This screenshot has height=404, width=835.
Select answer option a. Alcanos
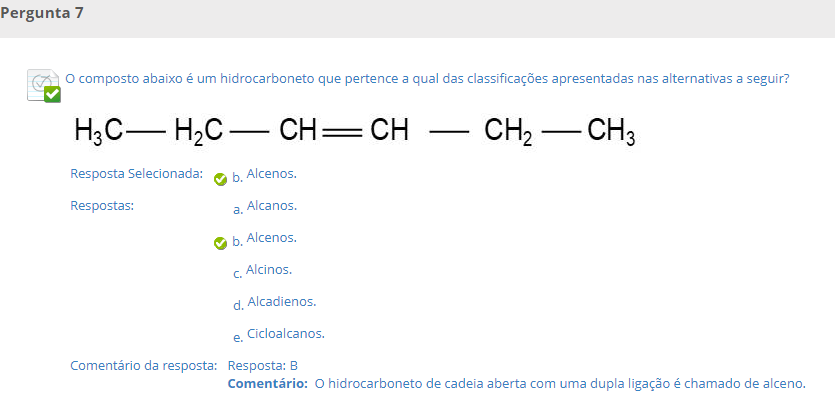click(265, 207)
